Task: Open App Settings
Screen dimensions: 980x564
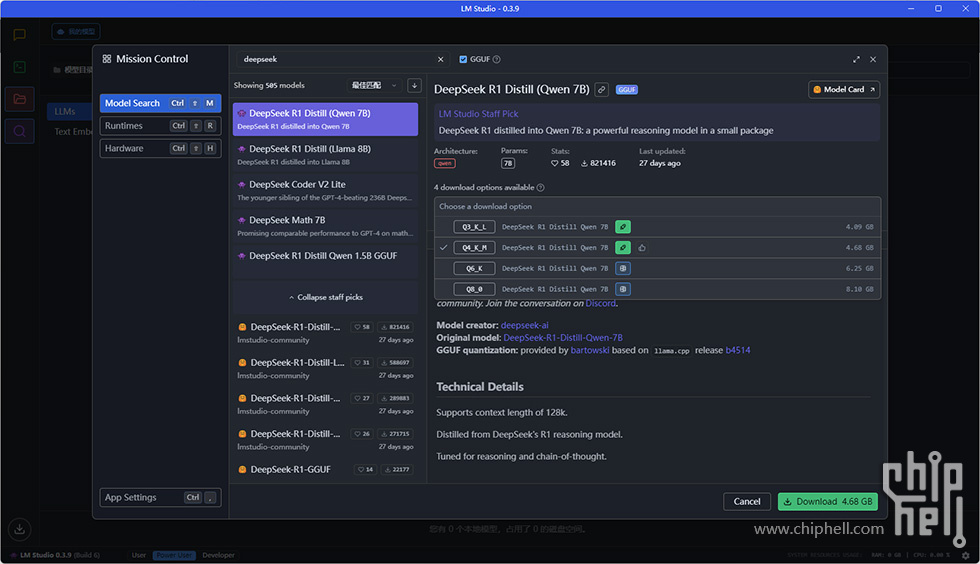Action: tap(160, 498)
